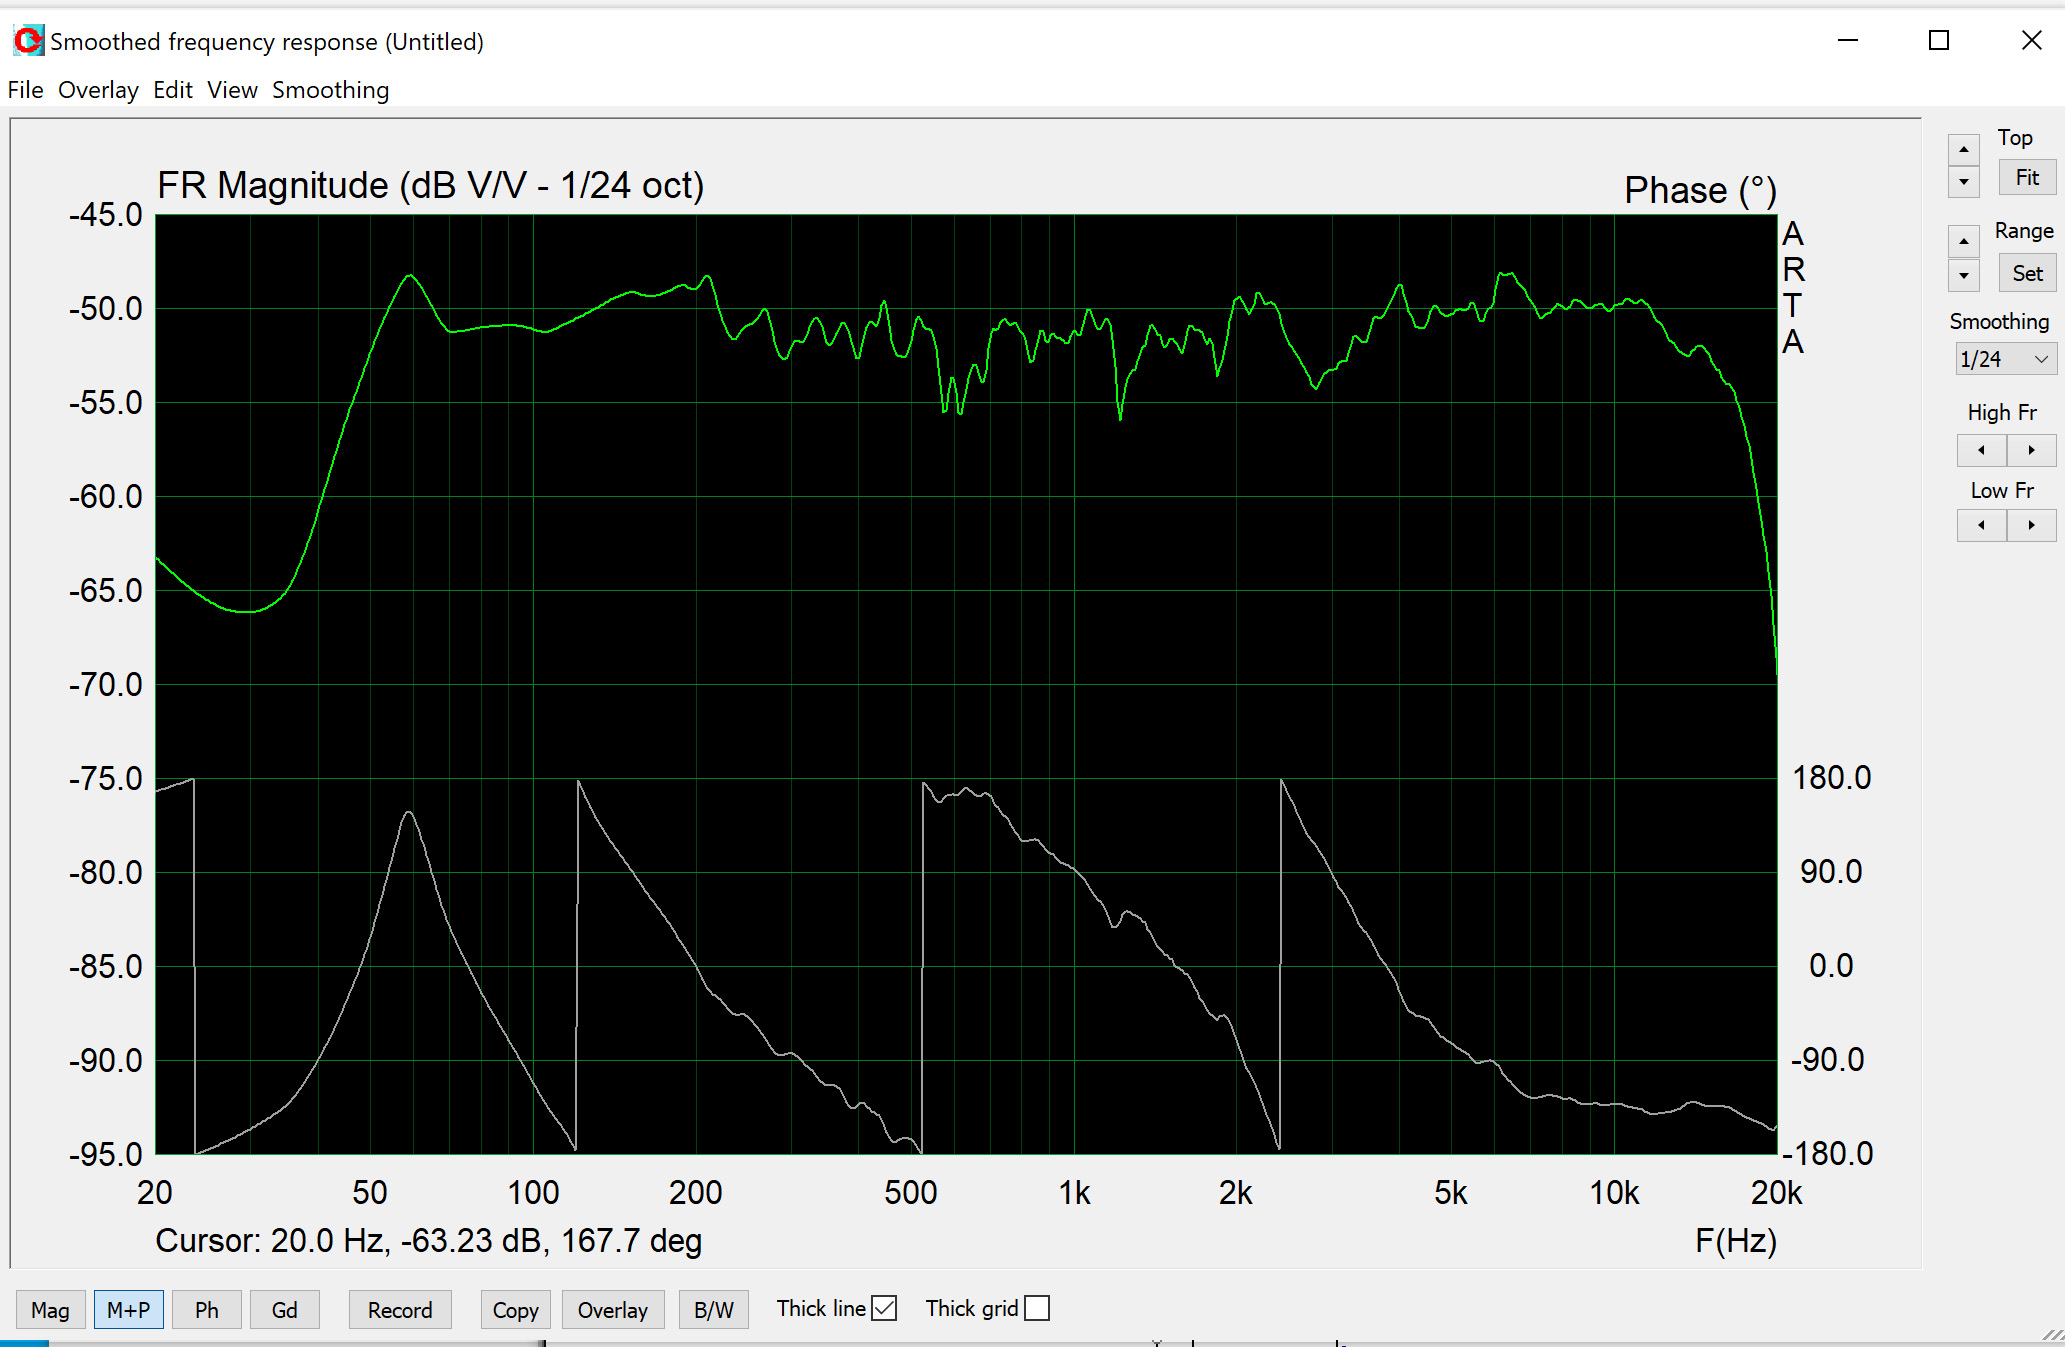Select the M+P display mode
The image size is (2065, 1347).
(129, 1310)
